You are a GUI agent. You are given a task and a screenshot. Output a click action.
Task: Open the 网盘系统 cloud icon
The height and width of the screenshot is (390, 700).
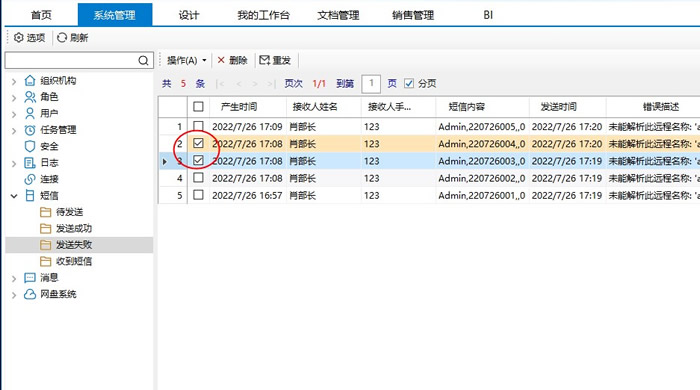click(x=30, y=294)
